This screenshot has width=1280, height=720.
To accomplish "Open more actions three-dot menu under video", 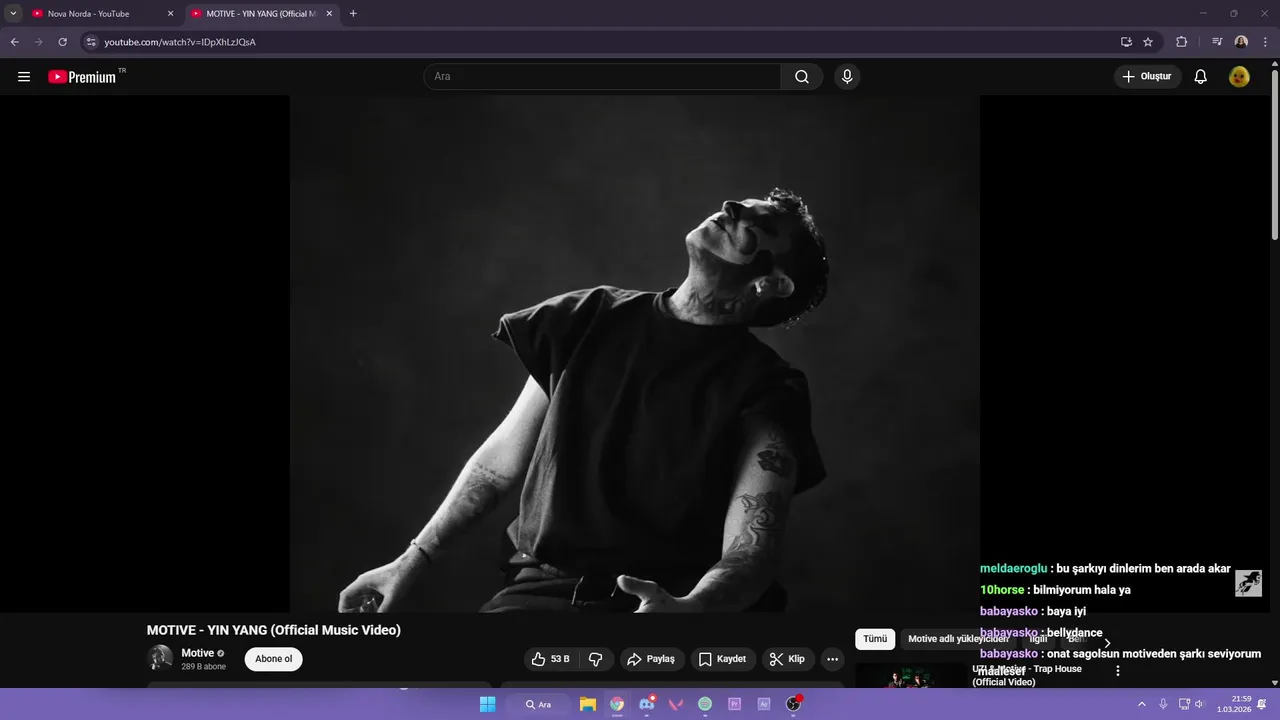I will tap(832, 659).
